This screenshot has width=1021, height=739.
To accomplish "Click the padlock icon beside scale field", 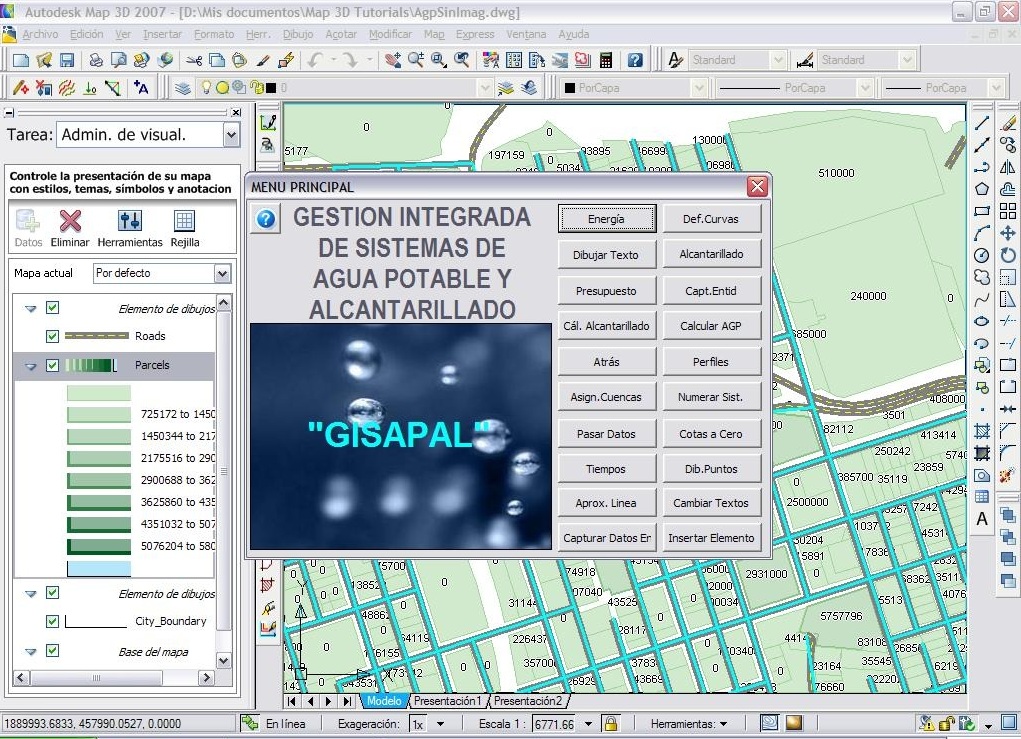I will point(610,723).
